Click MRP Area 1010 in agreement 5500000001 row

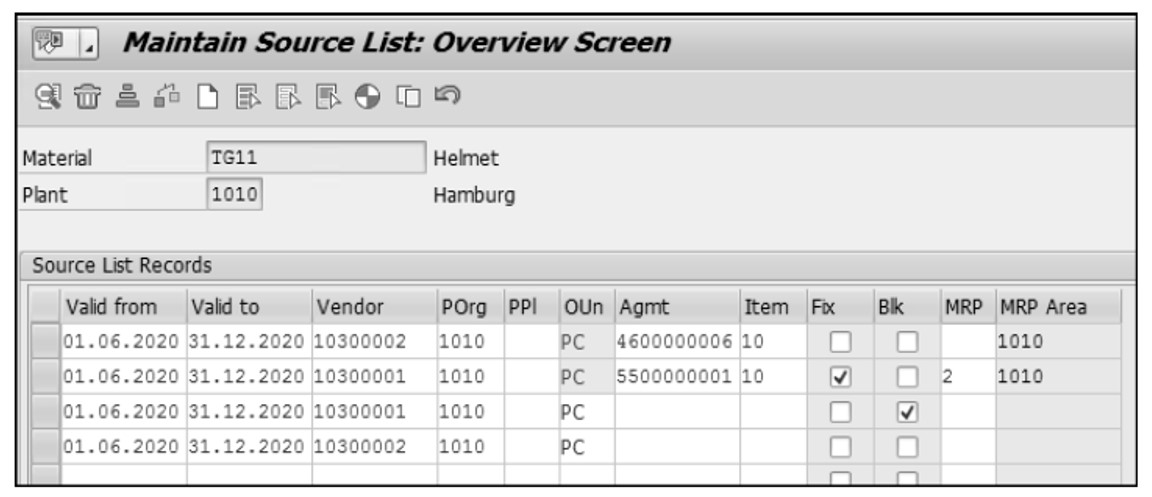tap(1058, 377)
